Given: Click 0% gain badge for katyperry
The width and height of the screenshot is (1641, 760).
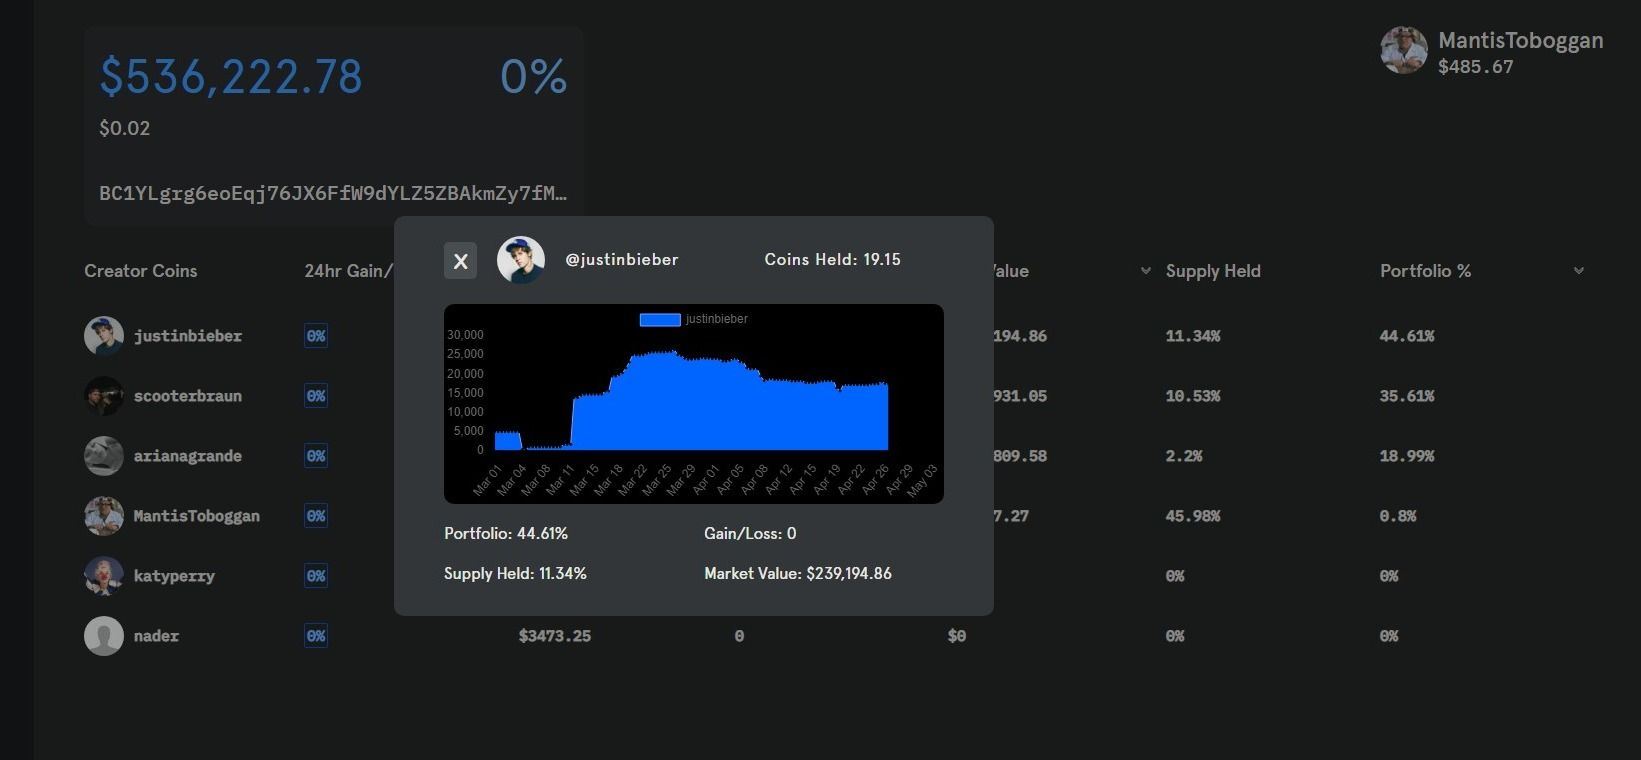Looking at the screenshot, I should (316, 576).
